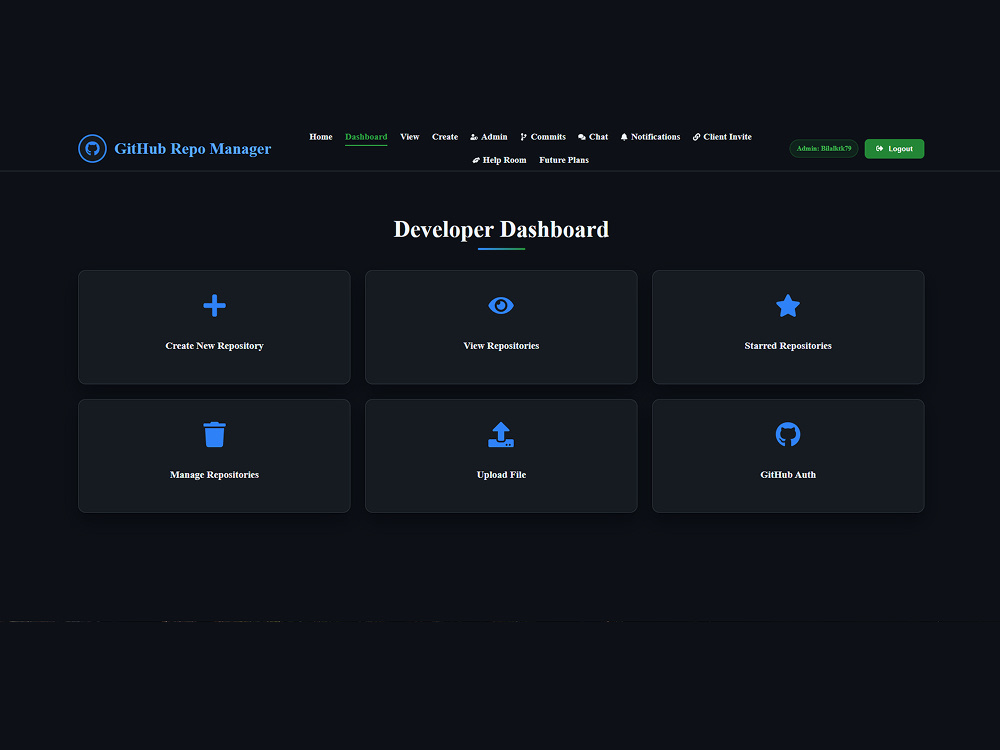Screen dimensions: 1000x750
Task: Click the Developer Dashboard heading
Action: (501, 230)
